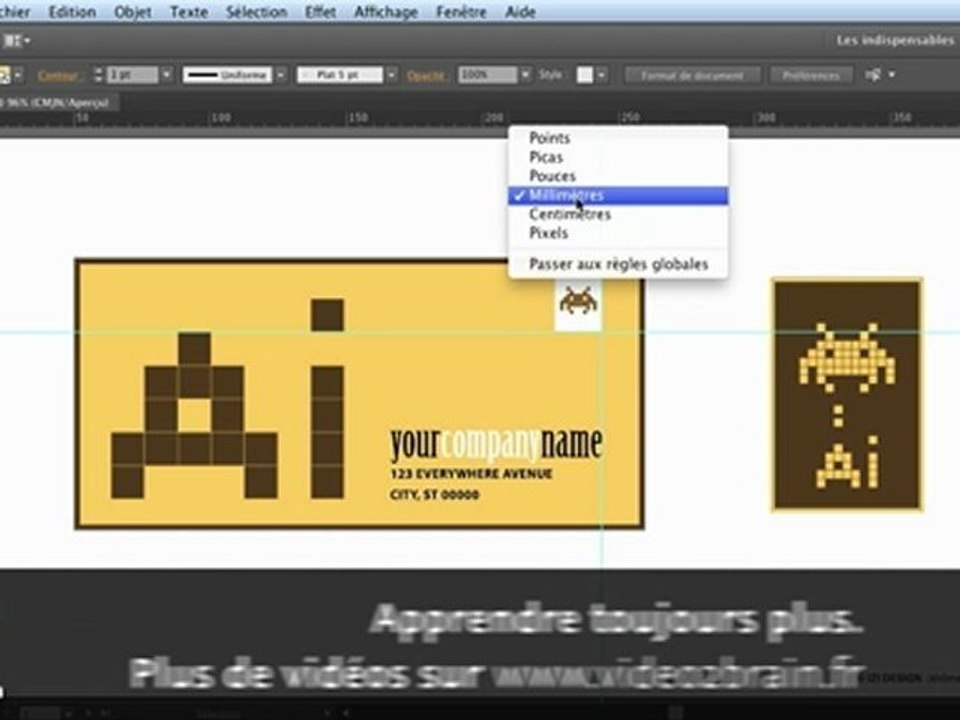Click the 123 EVERYWHERE AVENUE text line
Image resolution: width=960 pixels, height=720 pixels.
(x=471, y=474)
